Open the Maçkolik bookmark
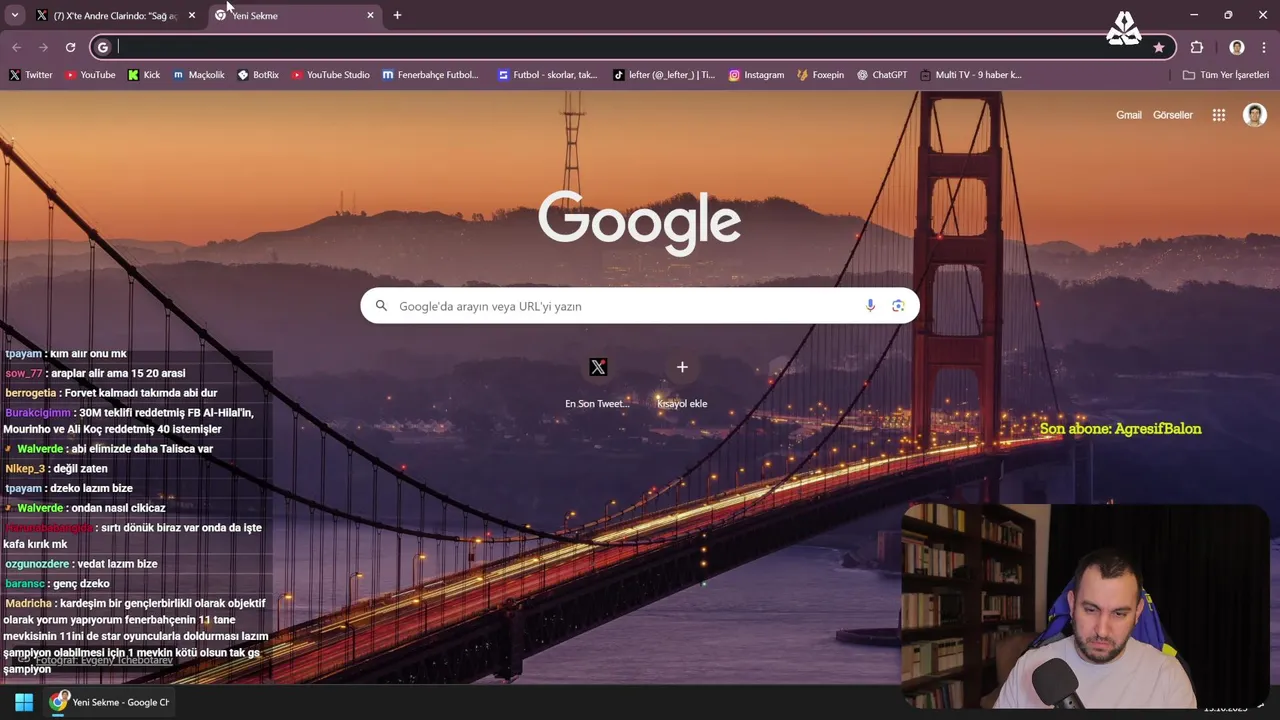This screenshot has height=720, width=1280. click(198, 75)
